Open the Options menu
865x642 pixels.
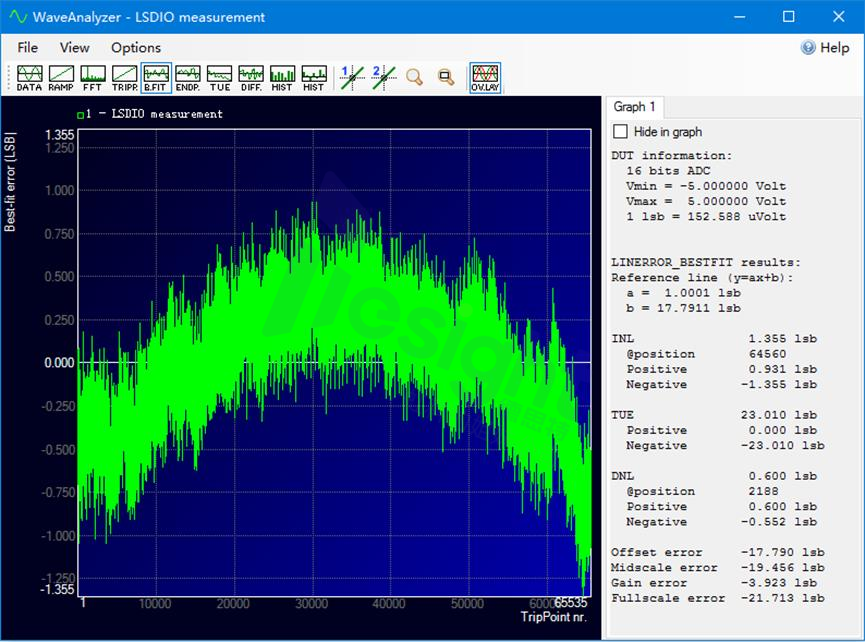click(x=136, y=47)
